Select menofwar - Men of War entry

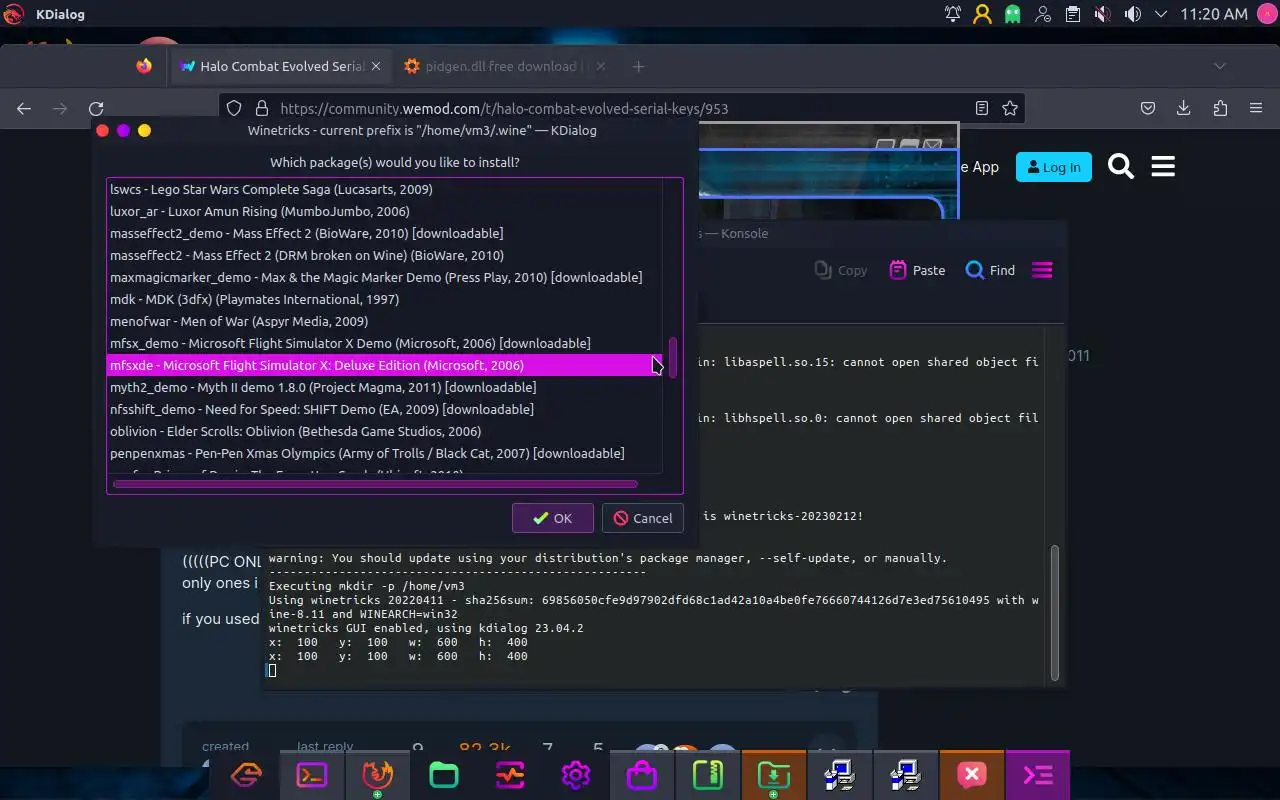click(384, 321)
